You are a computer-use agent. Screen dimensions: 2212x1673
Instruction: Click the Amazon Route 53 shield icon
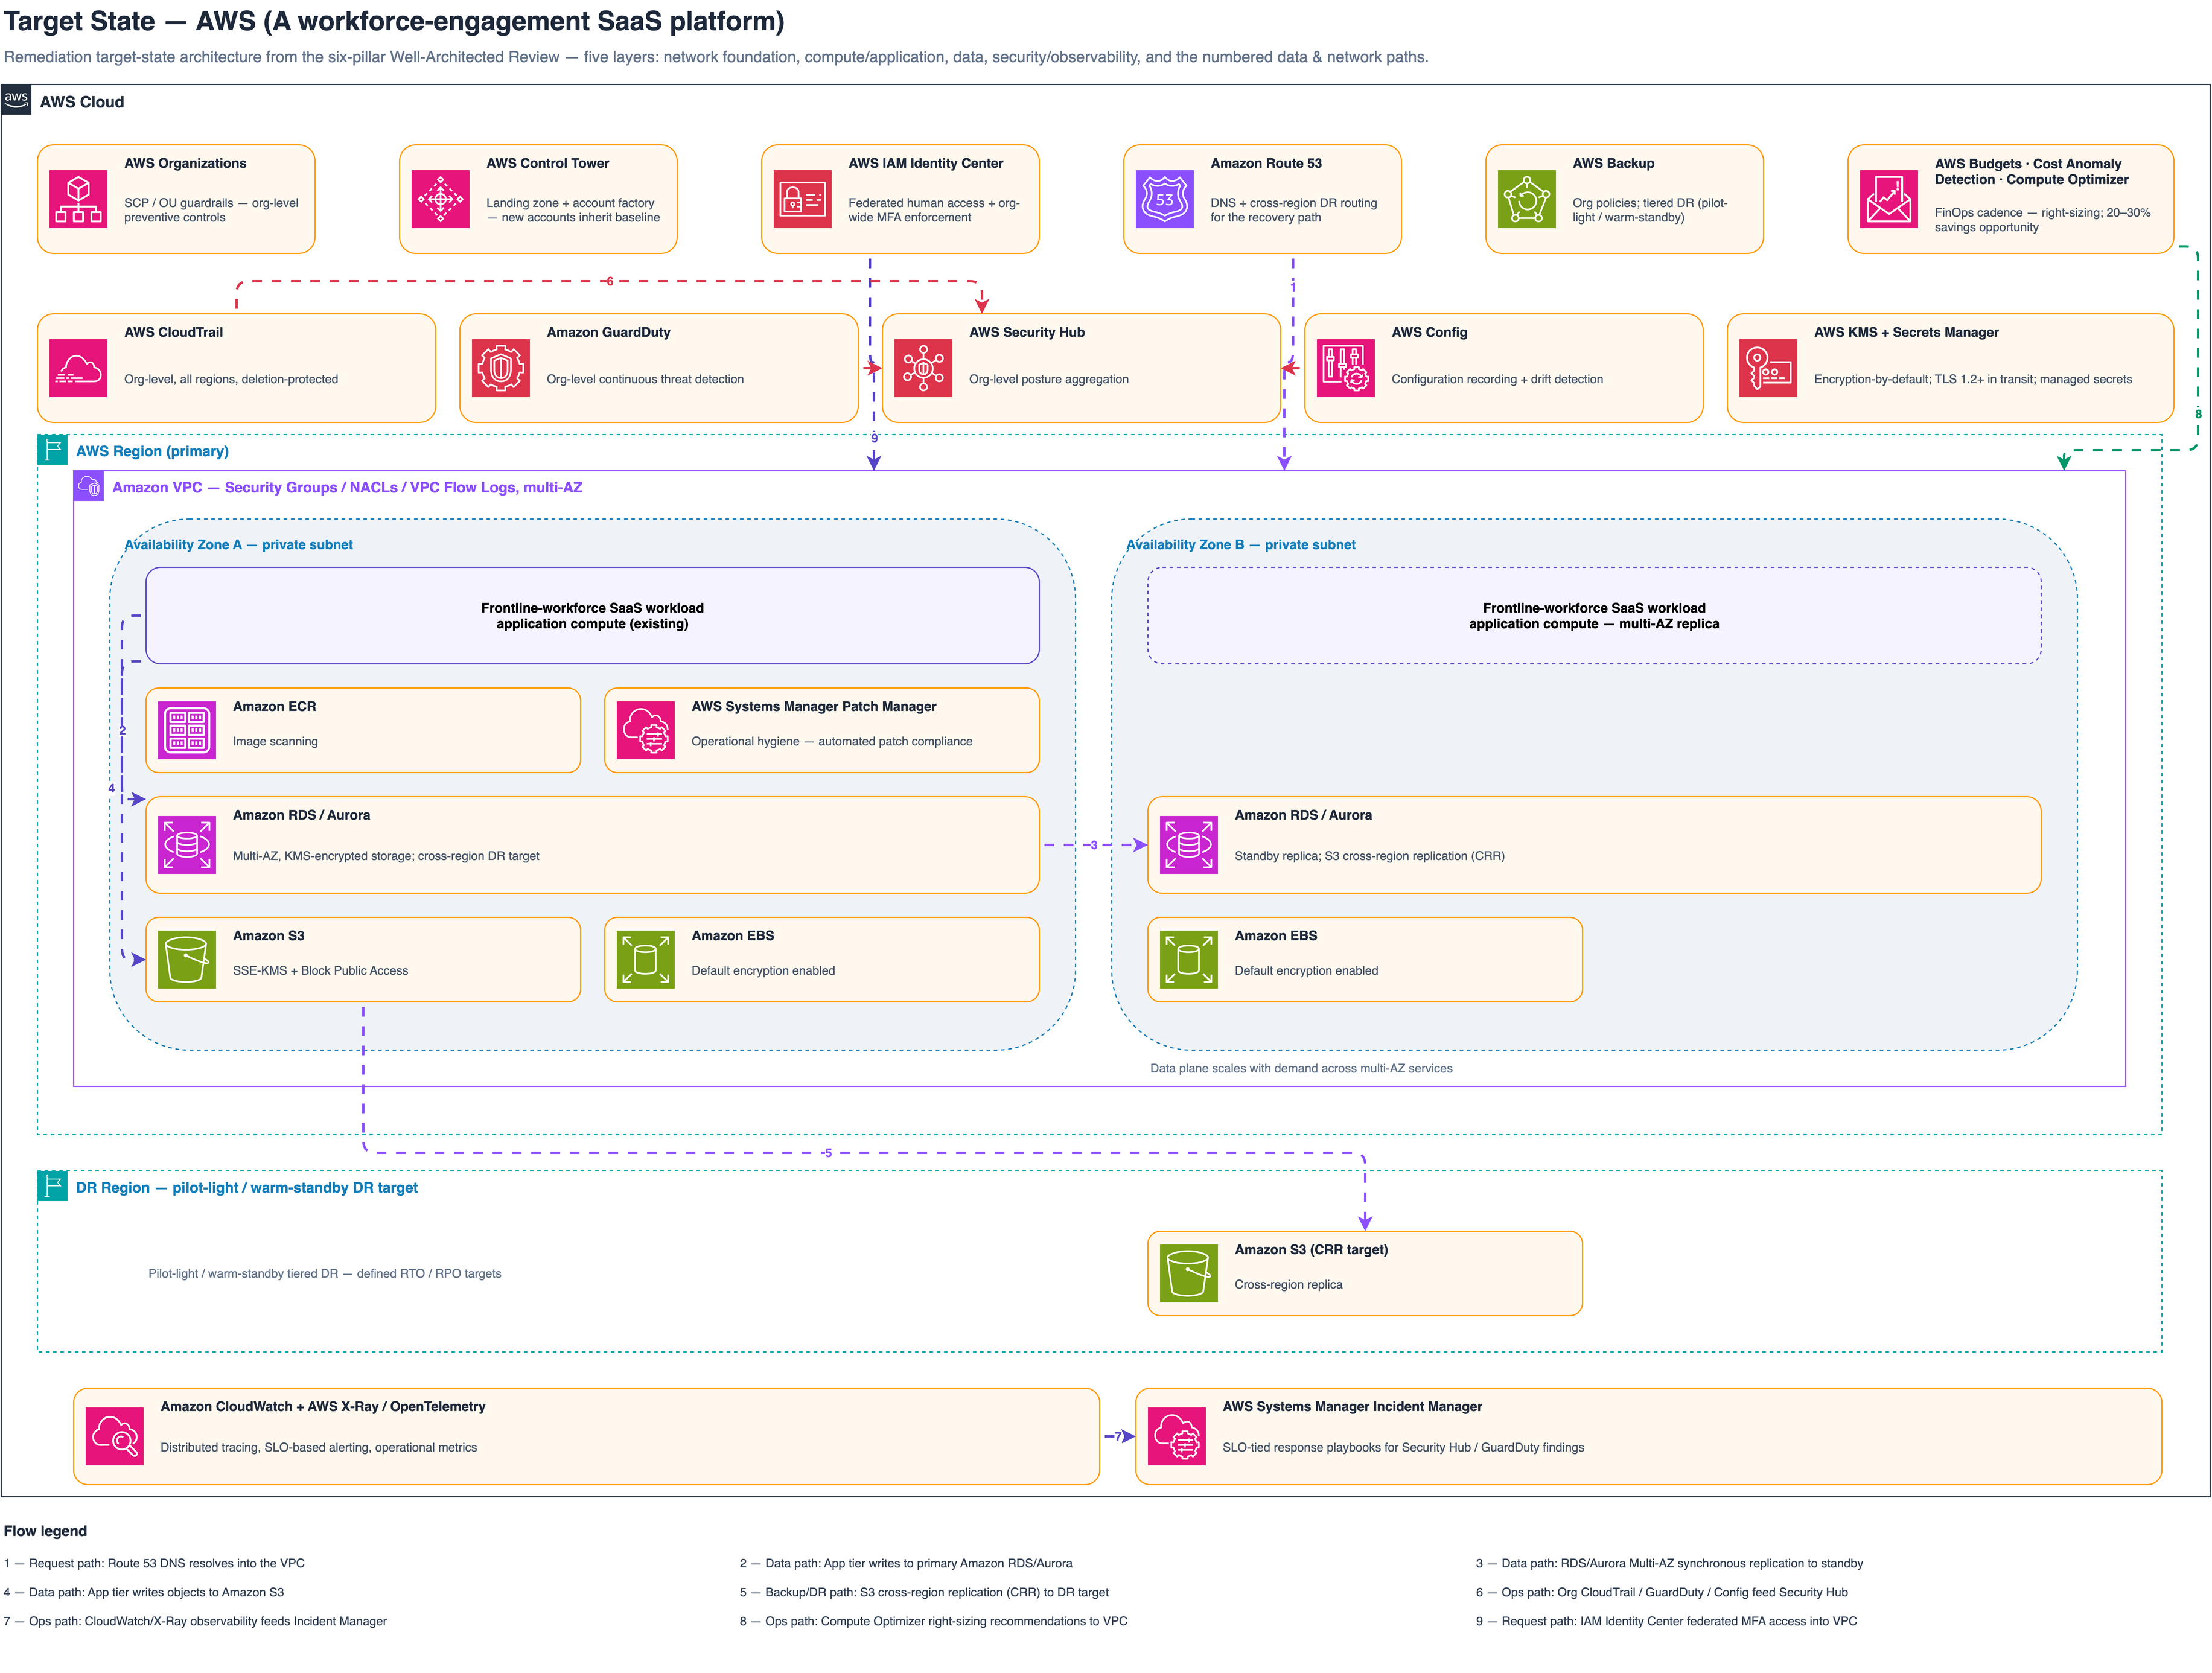click(1165, 200)
